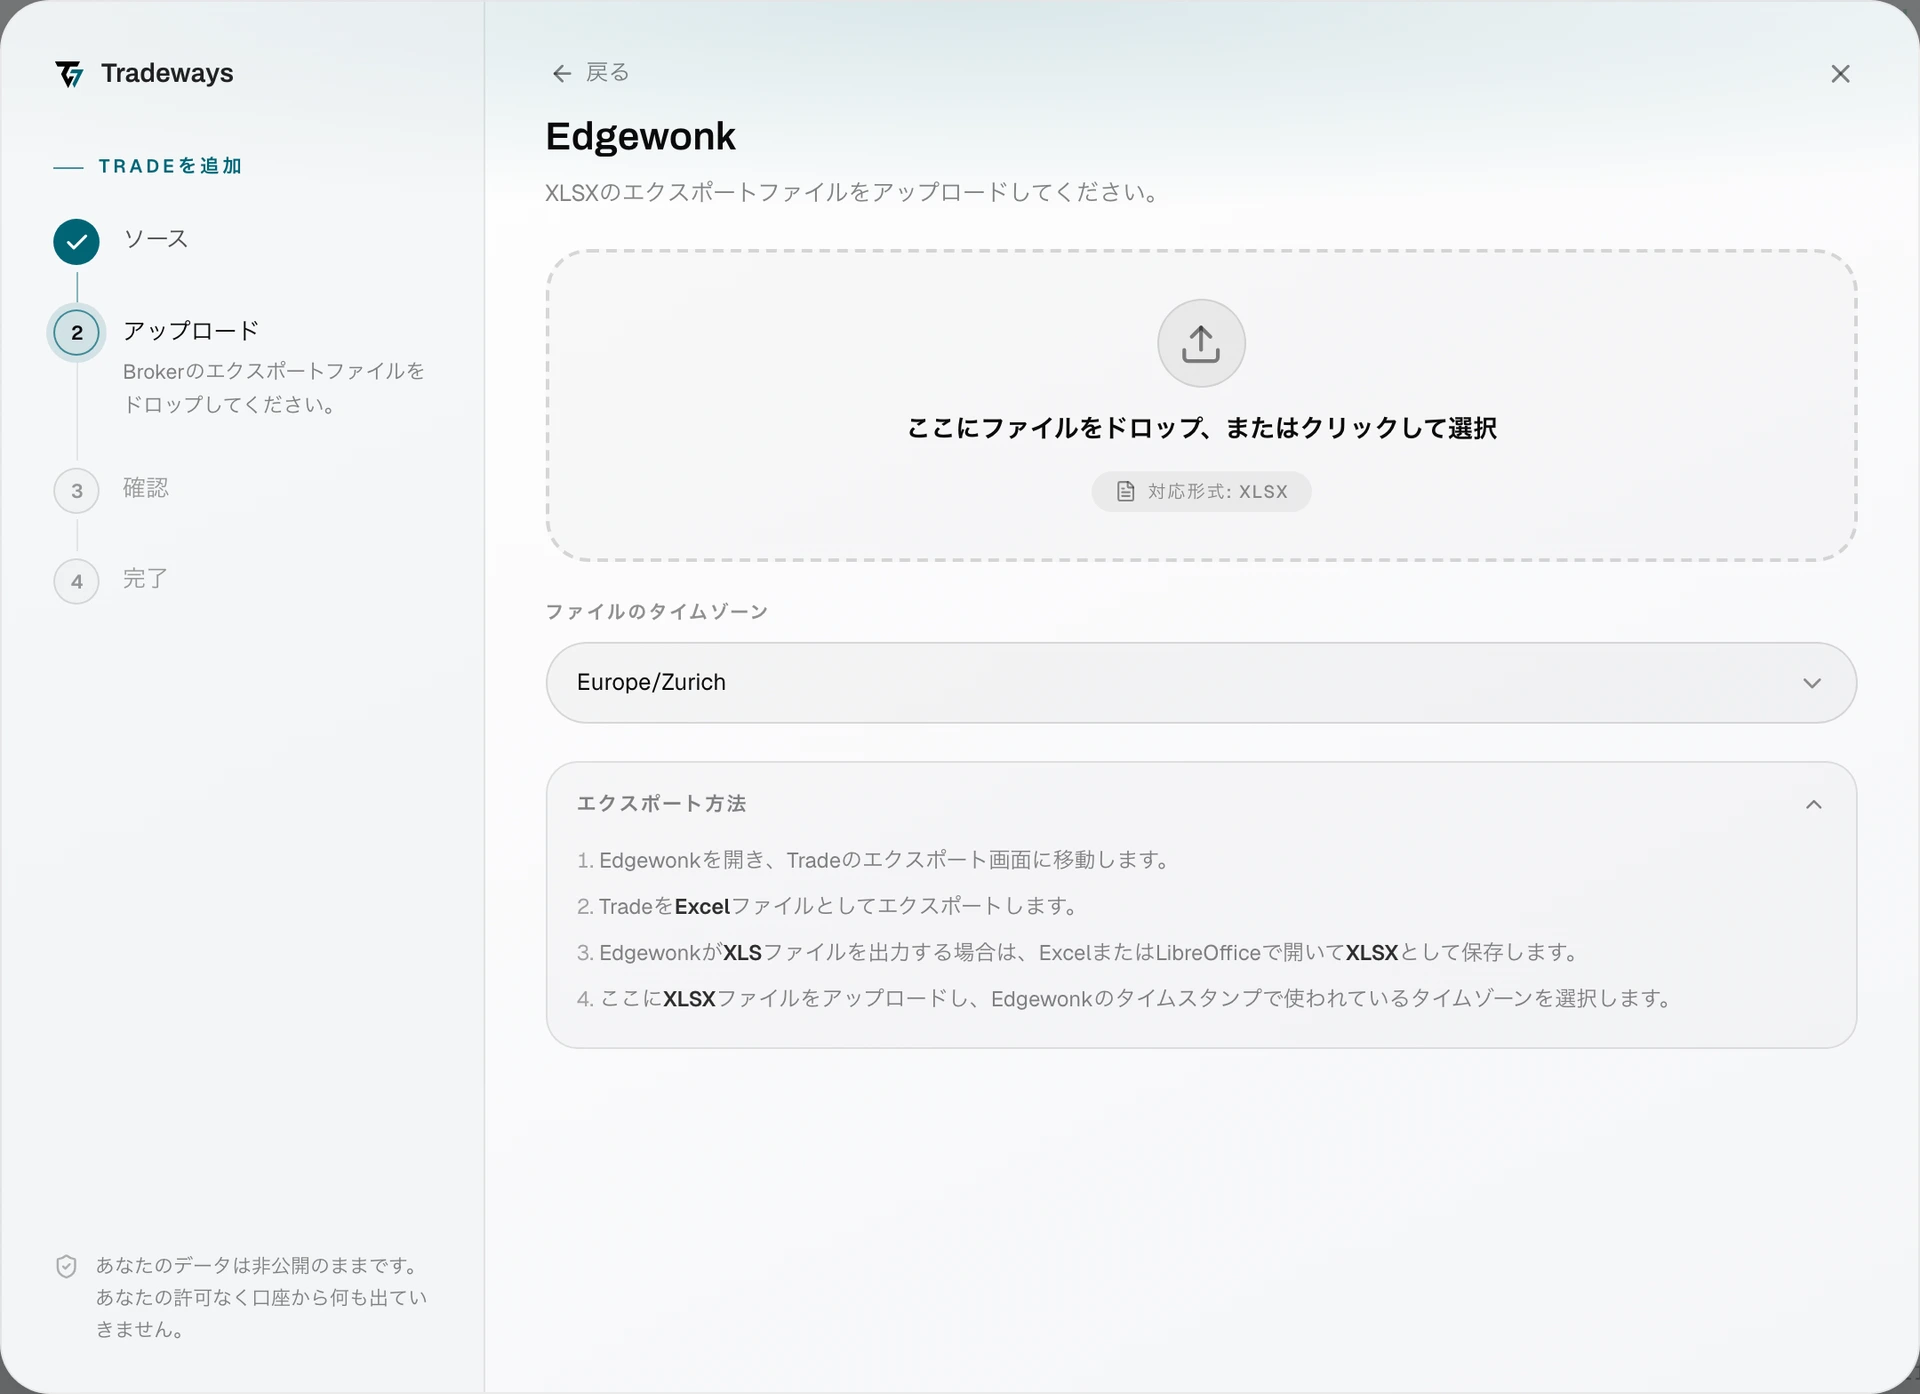Select step 2 circle for アップロード
The height and width of the screenshot is (1394, 1920).
(x=76, y=333)
